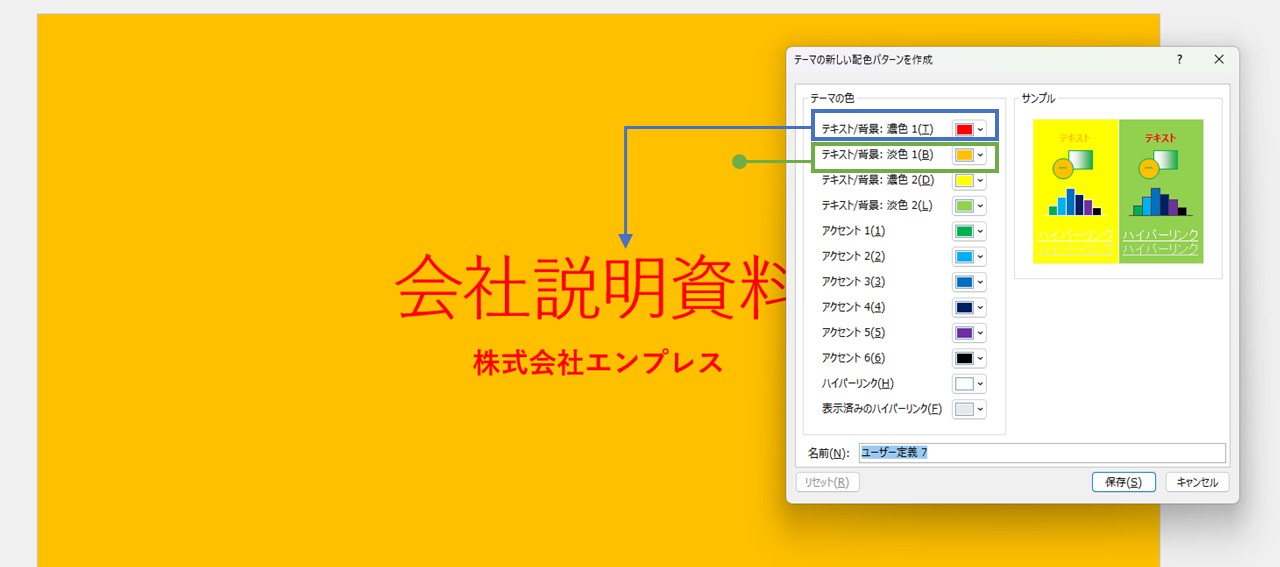Click the dark navy アクセント 4 swatch
This screenshot has width=1280, height=567.
click(964, 308)
